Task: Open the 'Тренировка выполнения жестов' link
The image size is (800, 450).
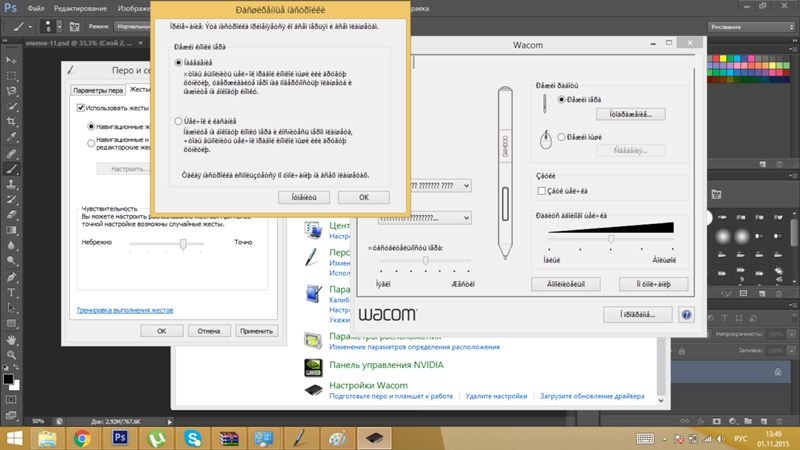Action: [x=125, y=310]
